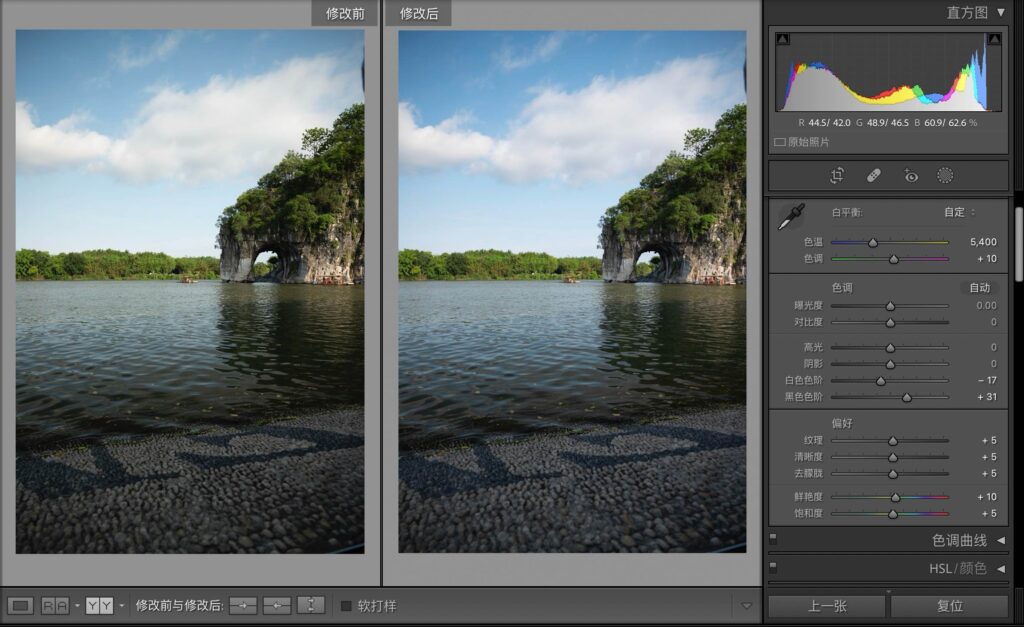Copy before settings to after (right arrow)
The height and width of the screenshot is (627, 1024).
[243, 605]
